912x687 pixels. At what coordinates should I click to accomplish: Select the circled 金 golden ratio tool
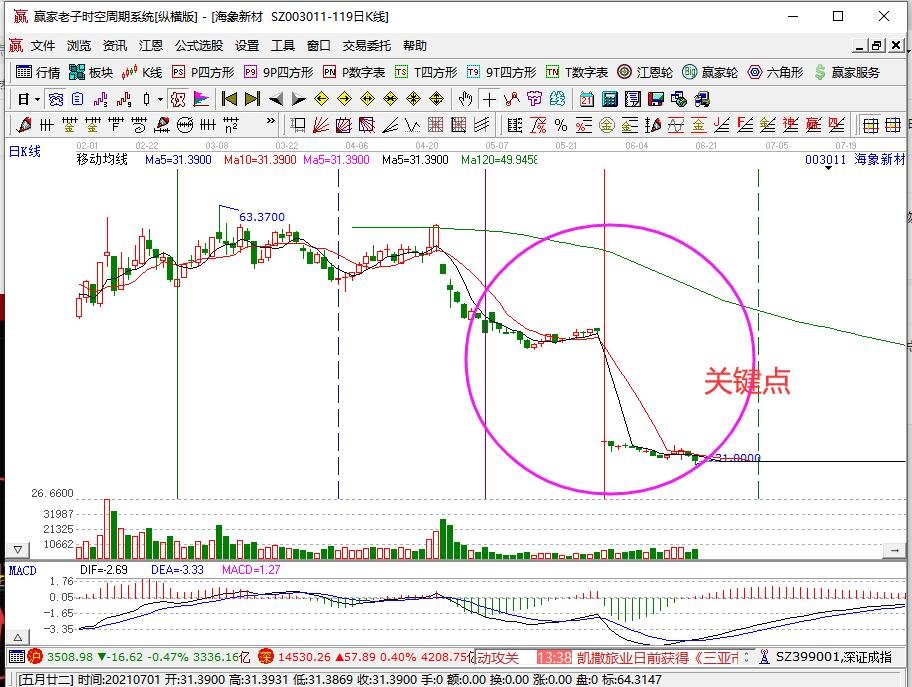tap(607, 125)
